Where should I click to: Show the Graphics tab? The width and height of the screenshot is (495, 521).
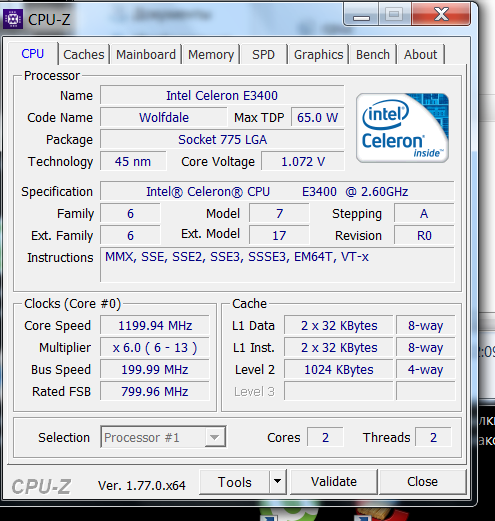pyautogui.click(x=318, y=54)
